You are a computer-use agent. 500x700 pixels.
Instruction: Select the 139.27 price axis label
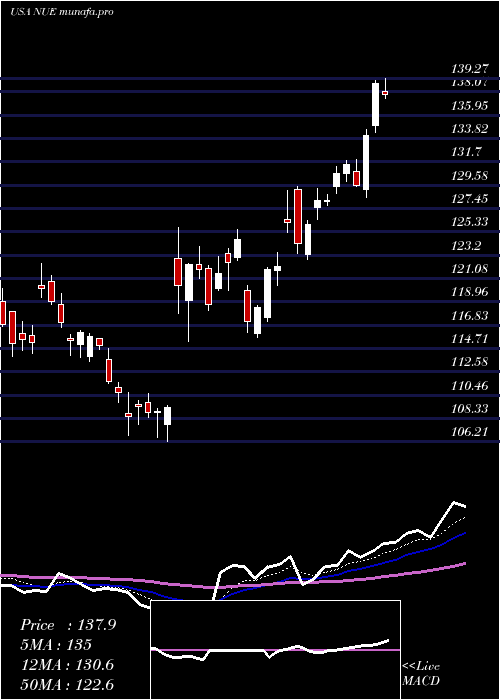click(470, 69)
